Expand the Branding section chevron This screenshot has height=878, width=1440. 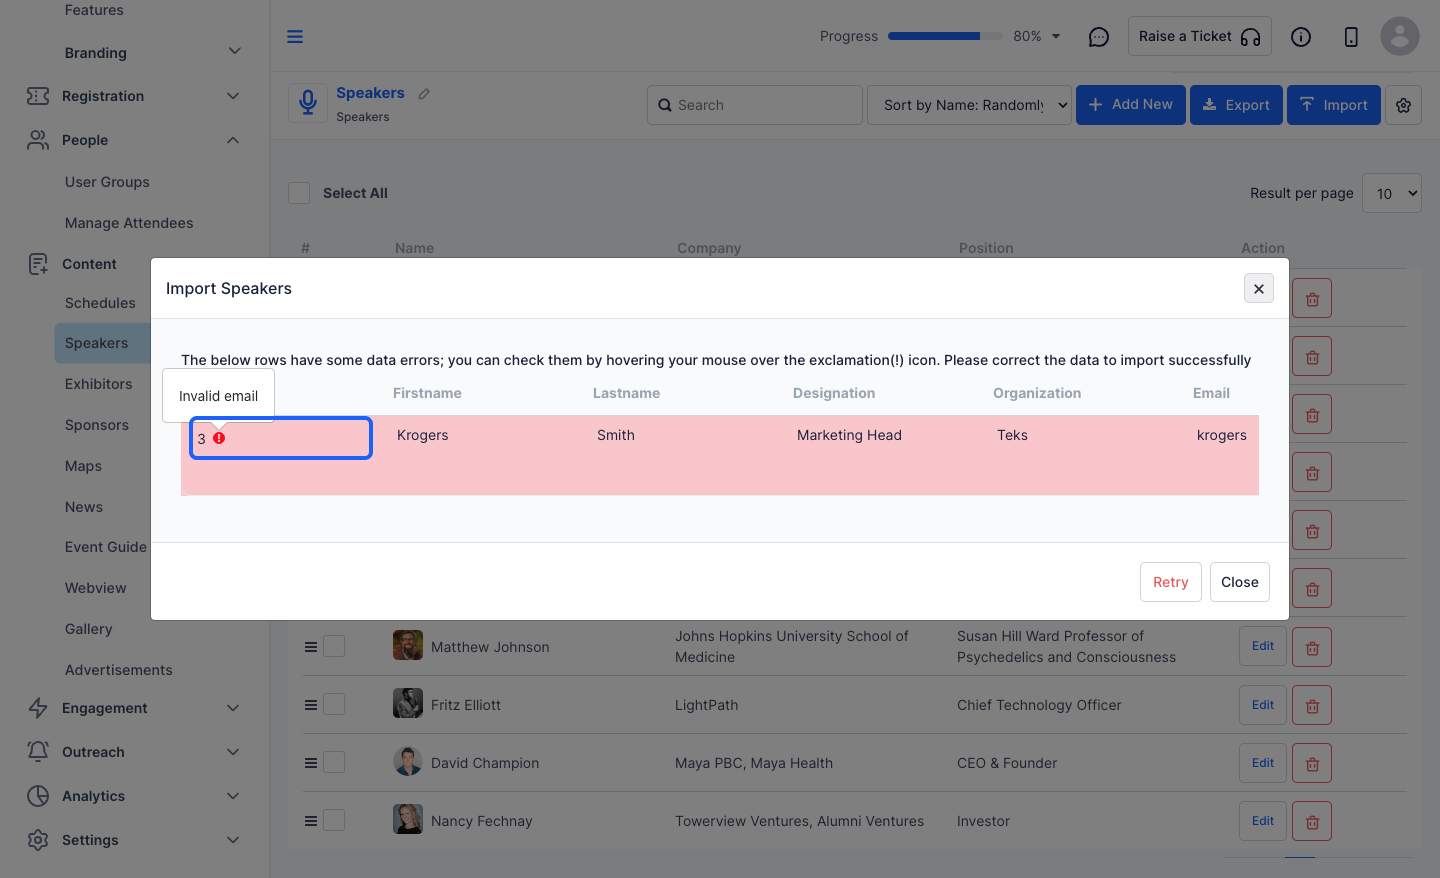click(x=234, y=51)
